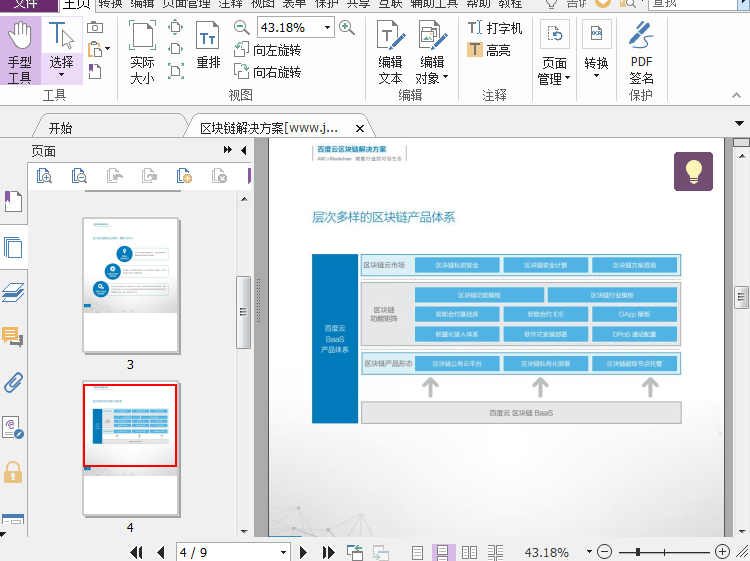Click the delete page icon in the panel
This screenshot has height=561, width=750.
pyautogui.click(x=219, y=176)
